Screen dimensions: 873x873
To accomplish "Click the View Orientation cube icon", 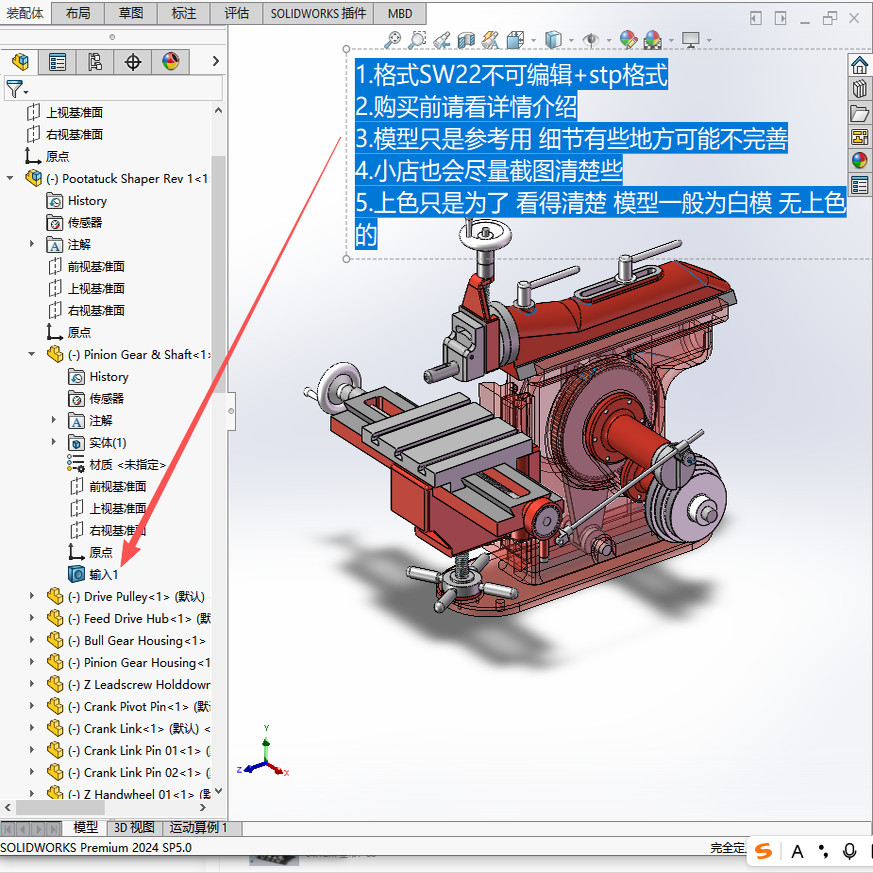I will coord(516,40).
